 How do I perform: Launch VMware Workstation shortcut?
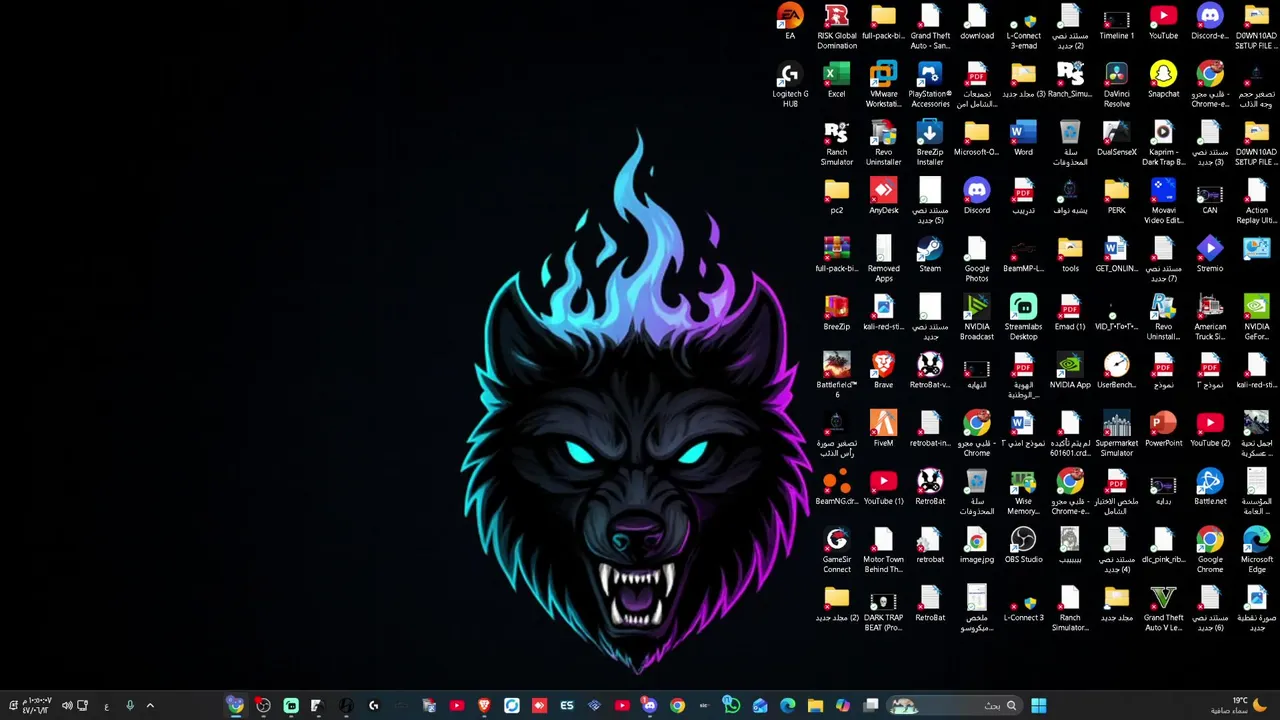point(883,86)
